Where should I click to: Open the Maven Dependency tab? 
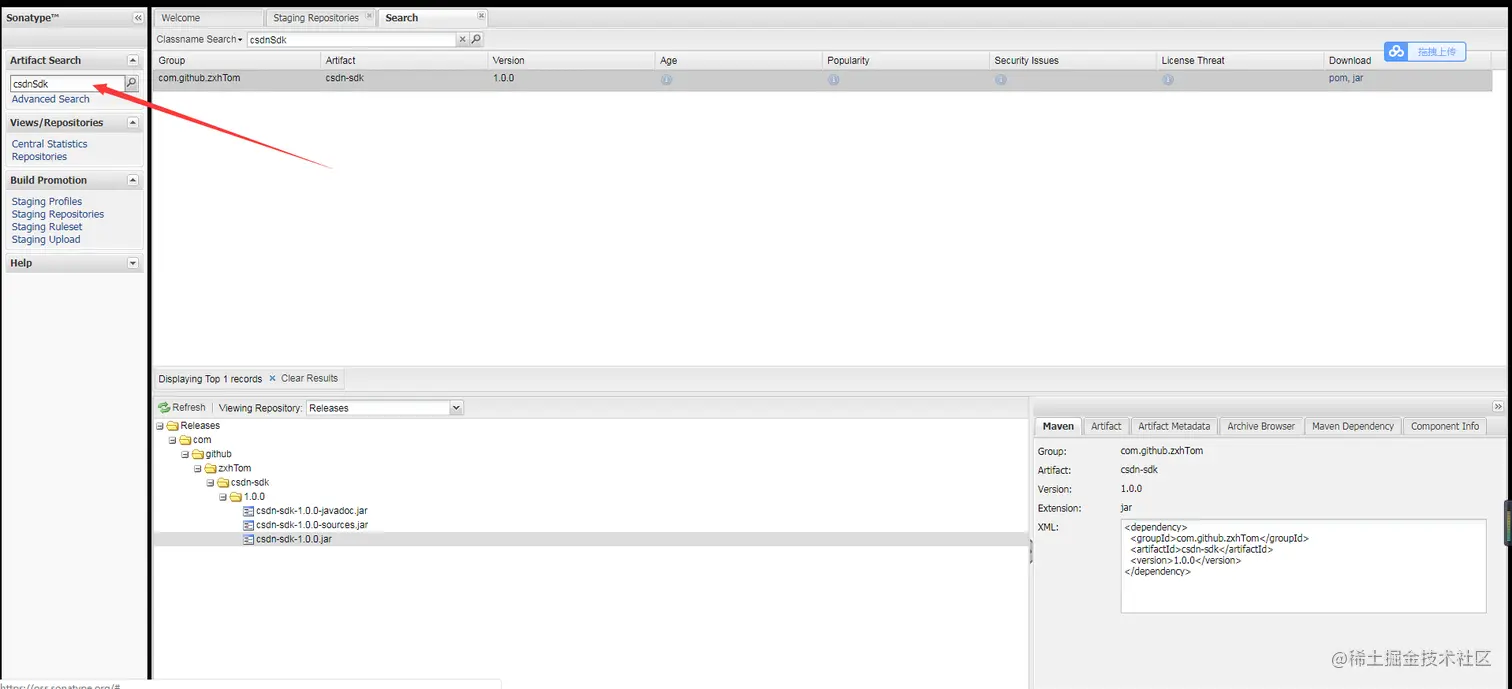coord(1353,426)
